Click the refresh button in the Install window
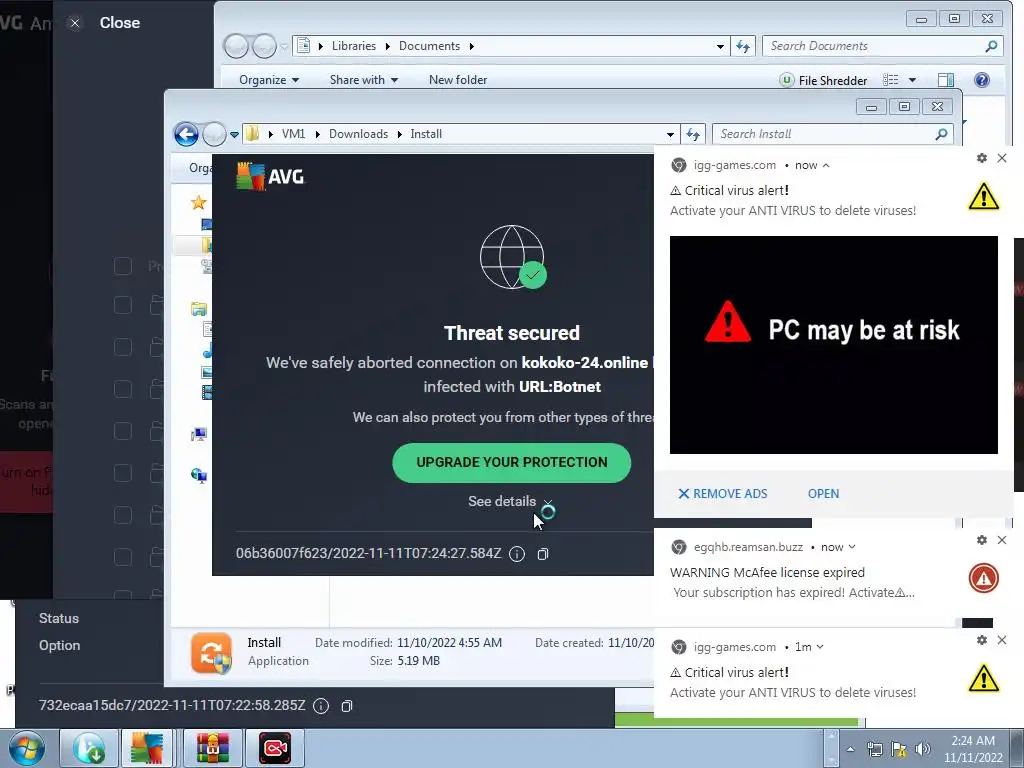This screenshot has width=1024, height=768. (693, 135)
